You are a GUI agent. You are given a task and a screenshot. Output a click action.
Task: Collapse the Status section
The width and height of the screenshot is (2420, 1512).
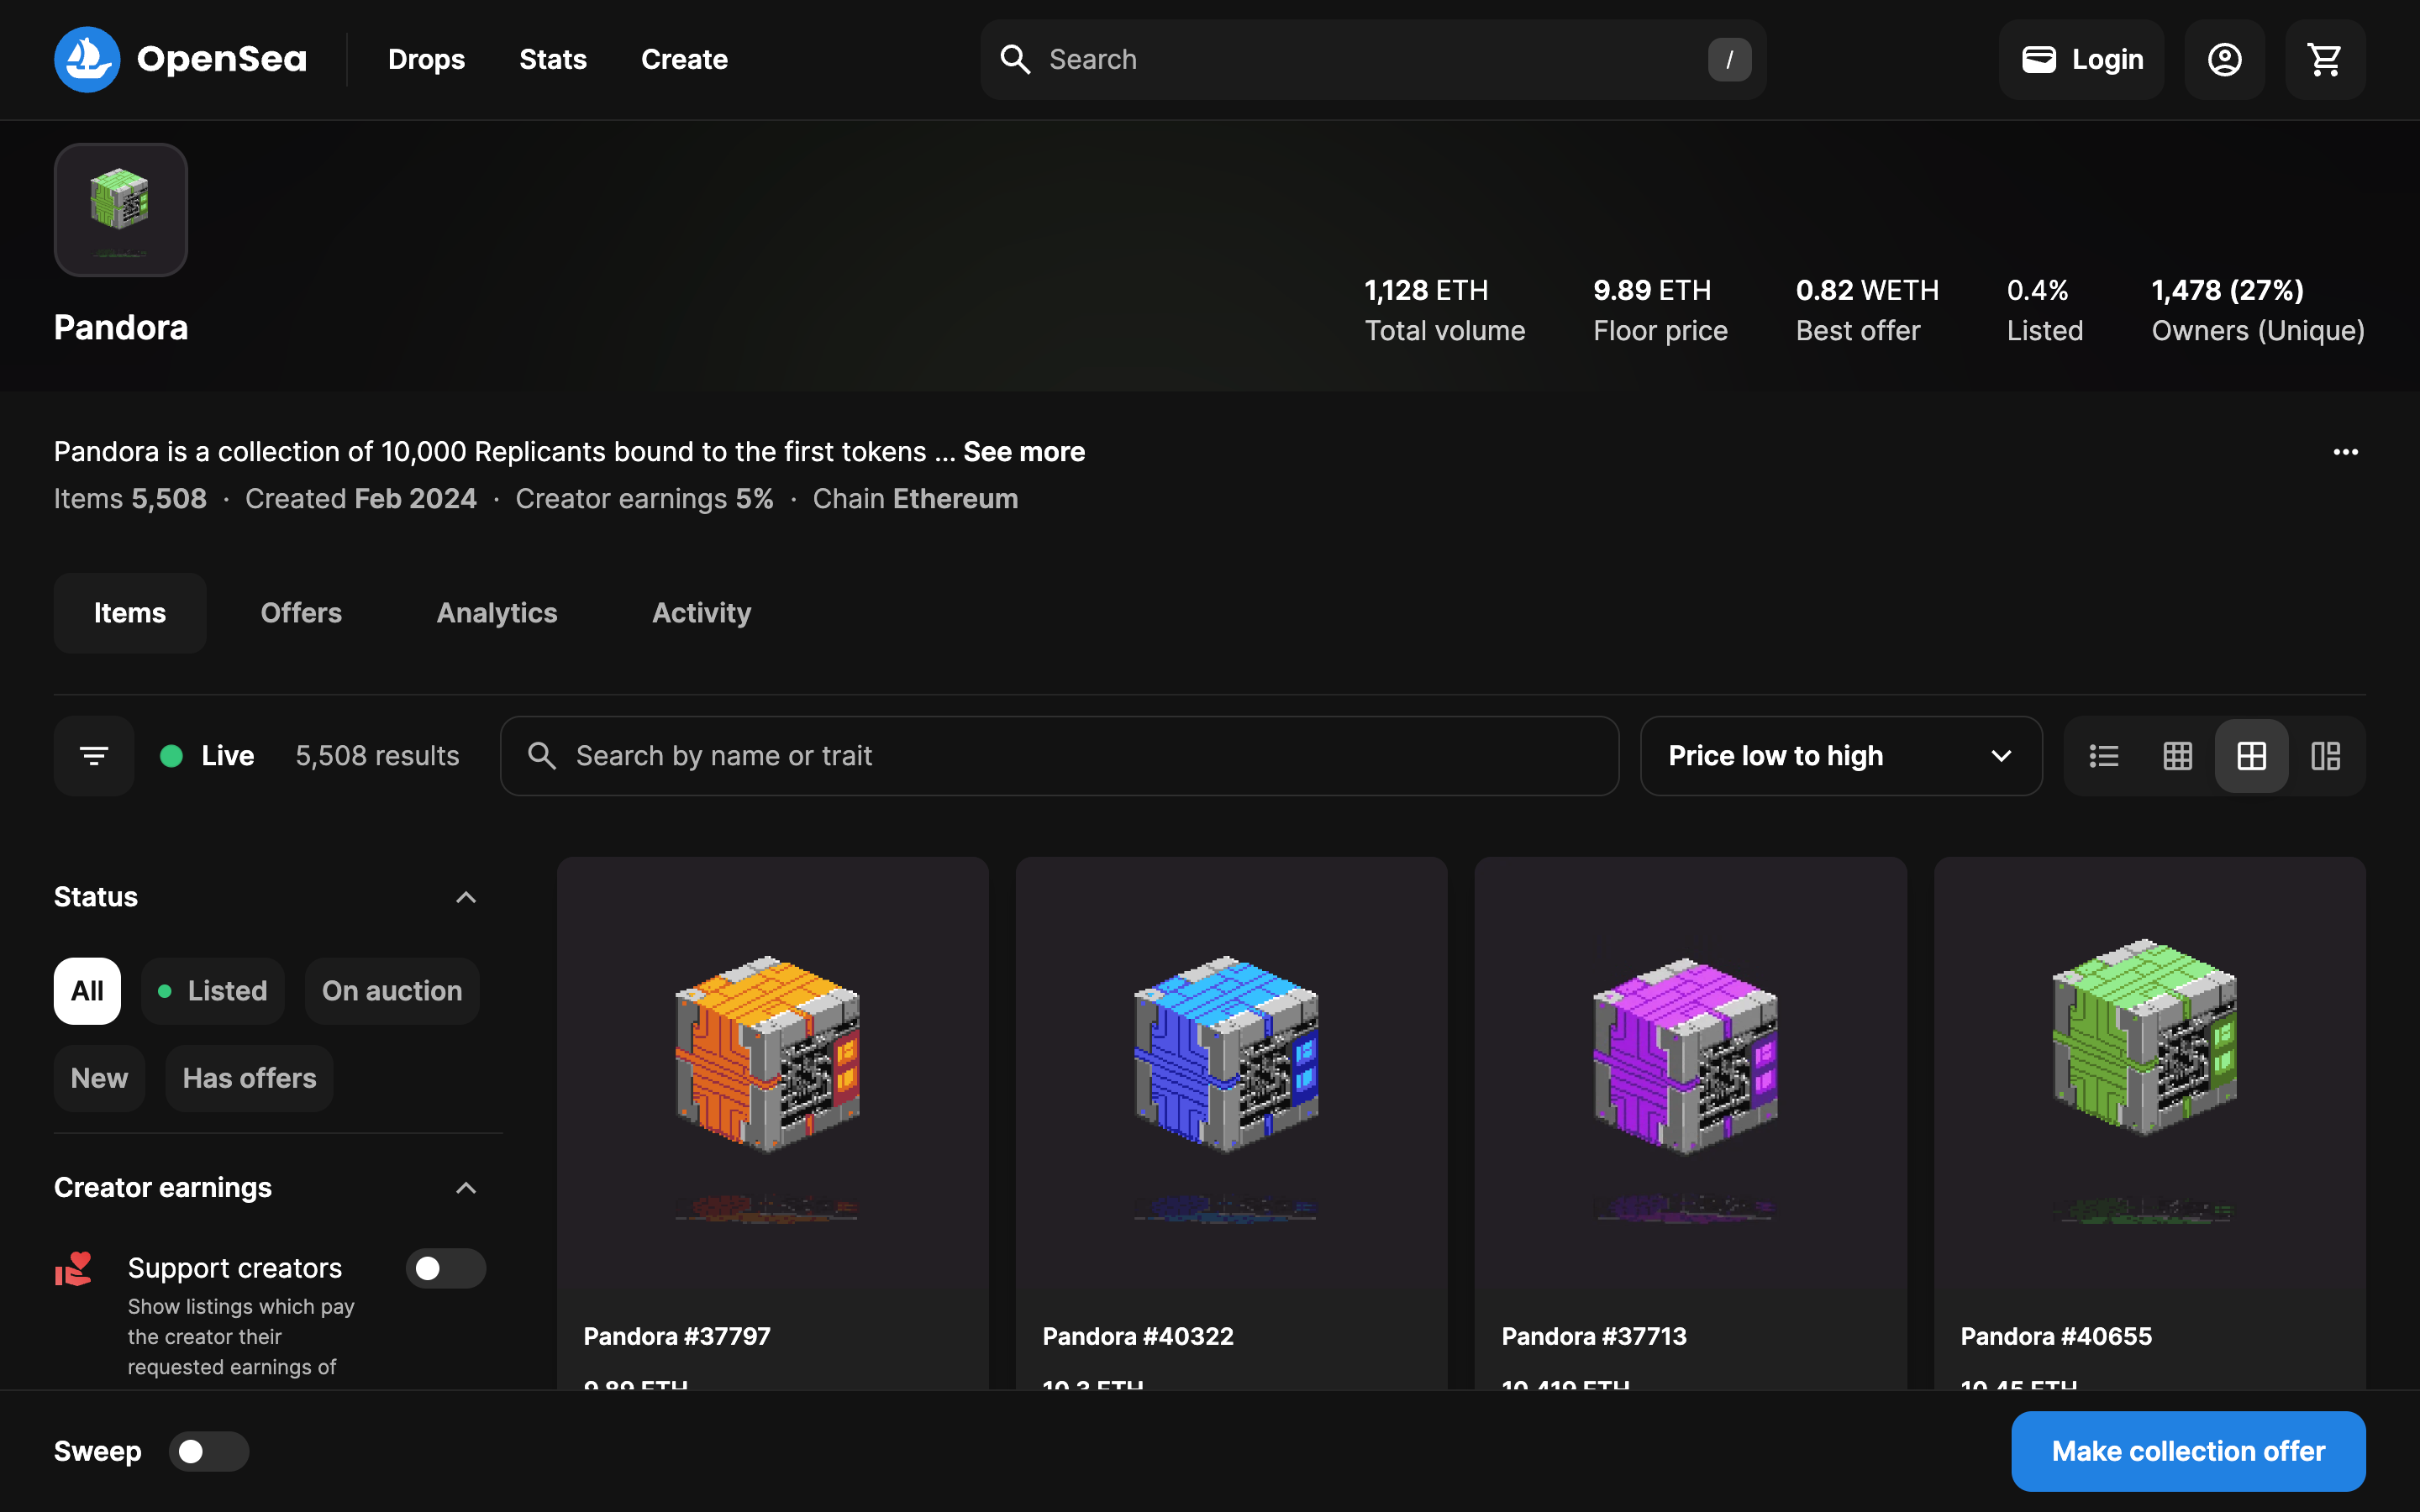pyautogui.click(x=466, y=897)
